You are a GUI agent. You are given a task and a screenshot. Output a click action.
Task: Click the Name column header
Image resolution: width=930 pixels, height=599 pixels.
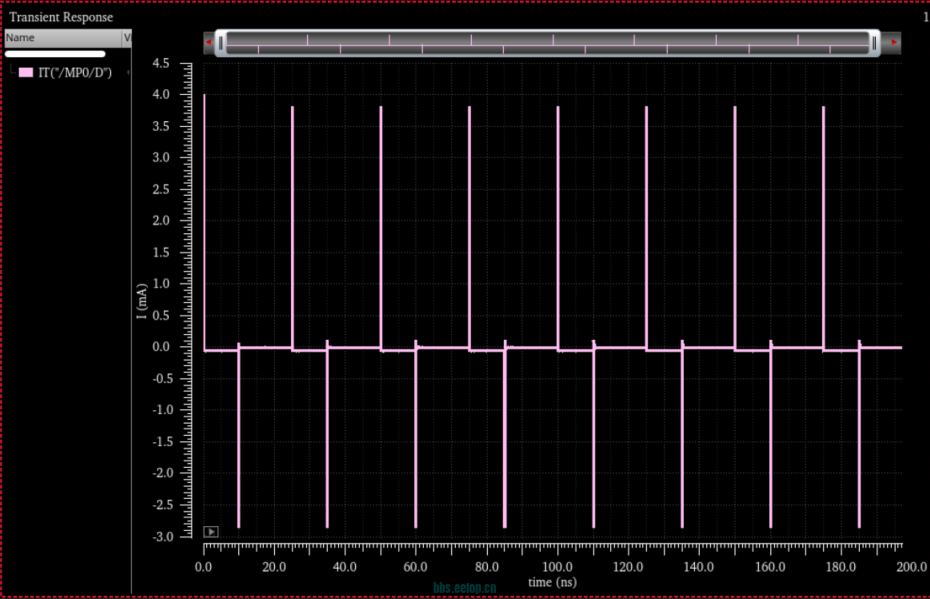[x=60, y=38]
